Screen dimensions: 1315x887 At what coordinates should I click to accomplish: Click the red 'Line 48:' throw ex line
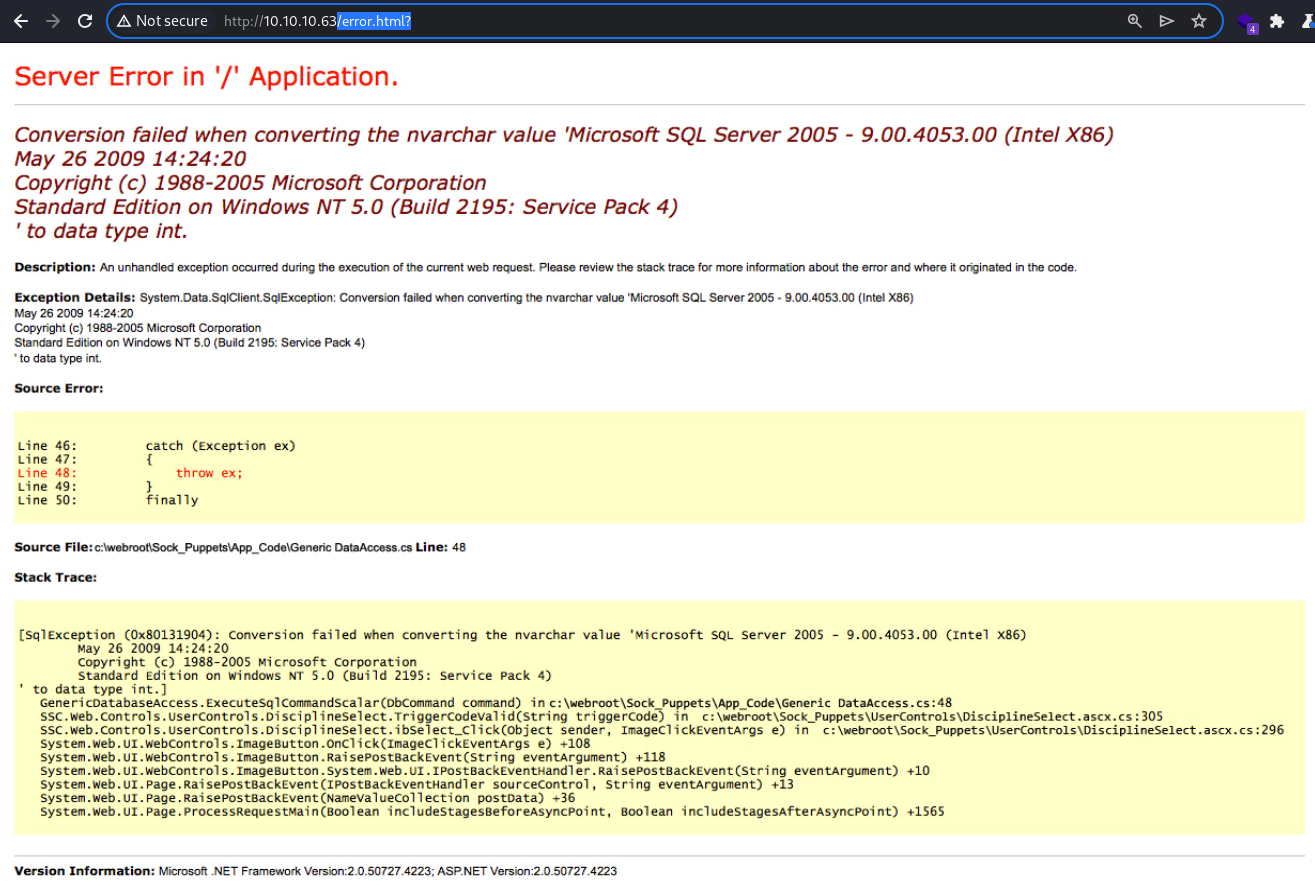[130, 473]
